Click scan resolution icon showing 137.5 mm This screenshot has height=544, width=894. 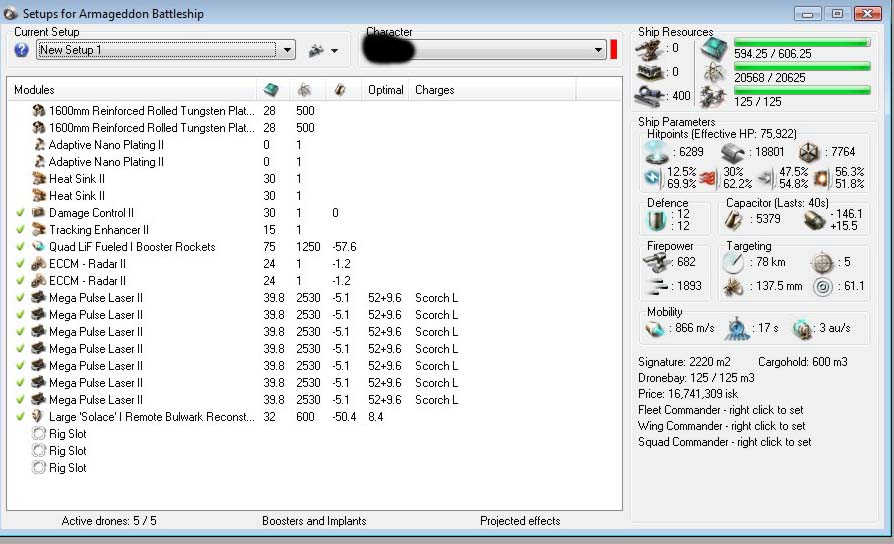[x=733, y=287]
